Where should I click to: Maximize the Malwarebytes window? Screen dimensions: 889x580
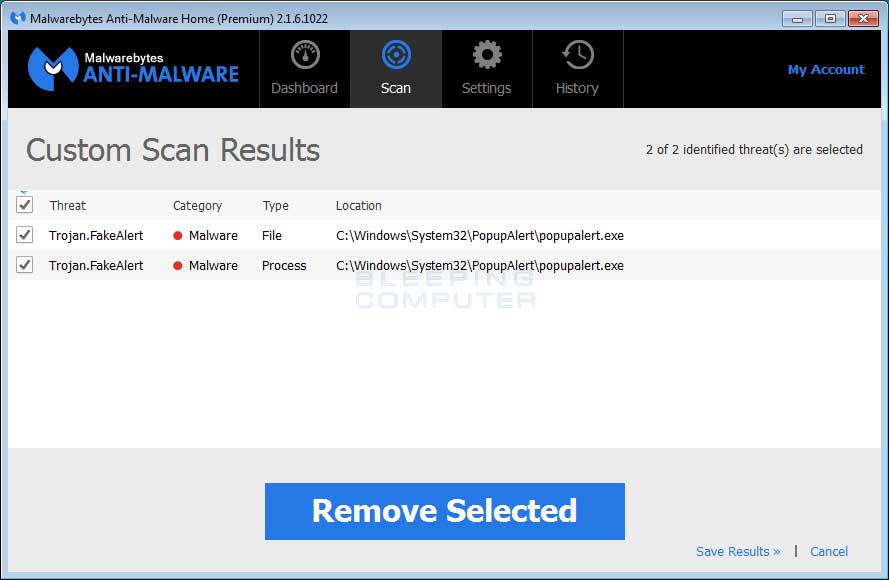(x=830, y=19)
